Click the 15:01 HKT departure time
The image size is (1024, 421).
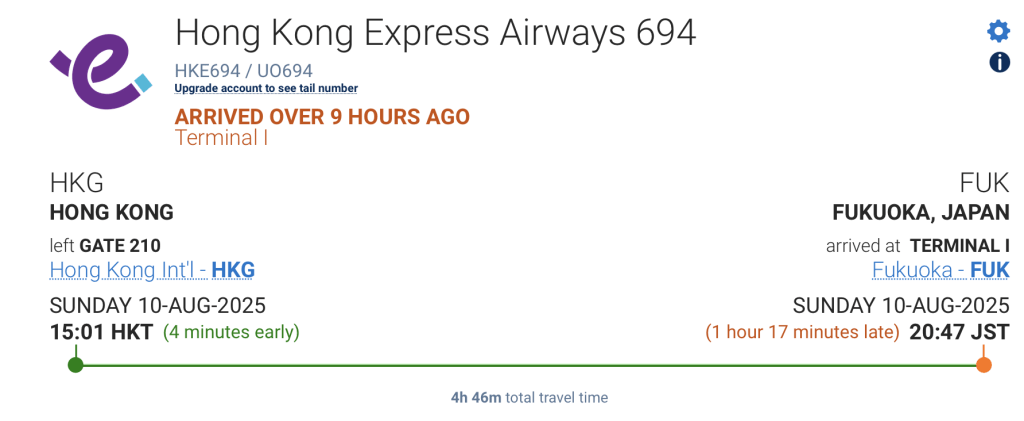[101, 332]
